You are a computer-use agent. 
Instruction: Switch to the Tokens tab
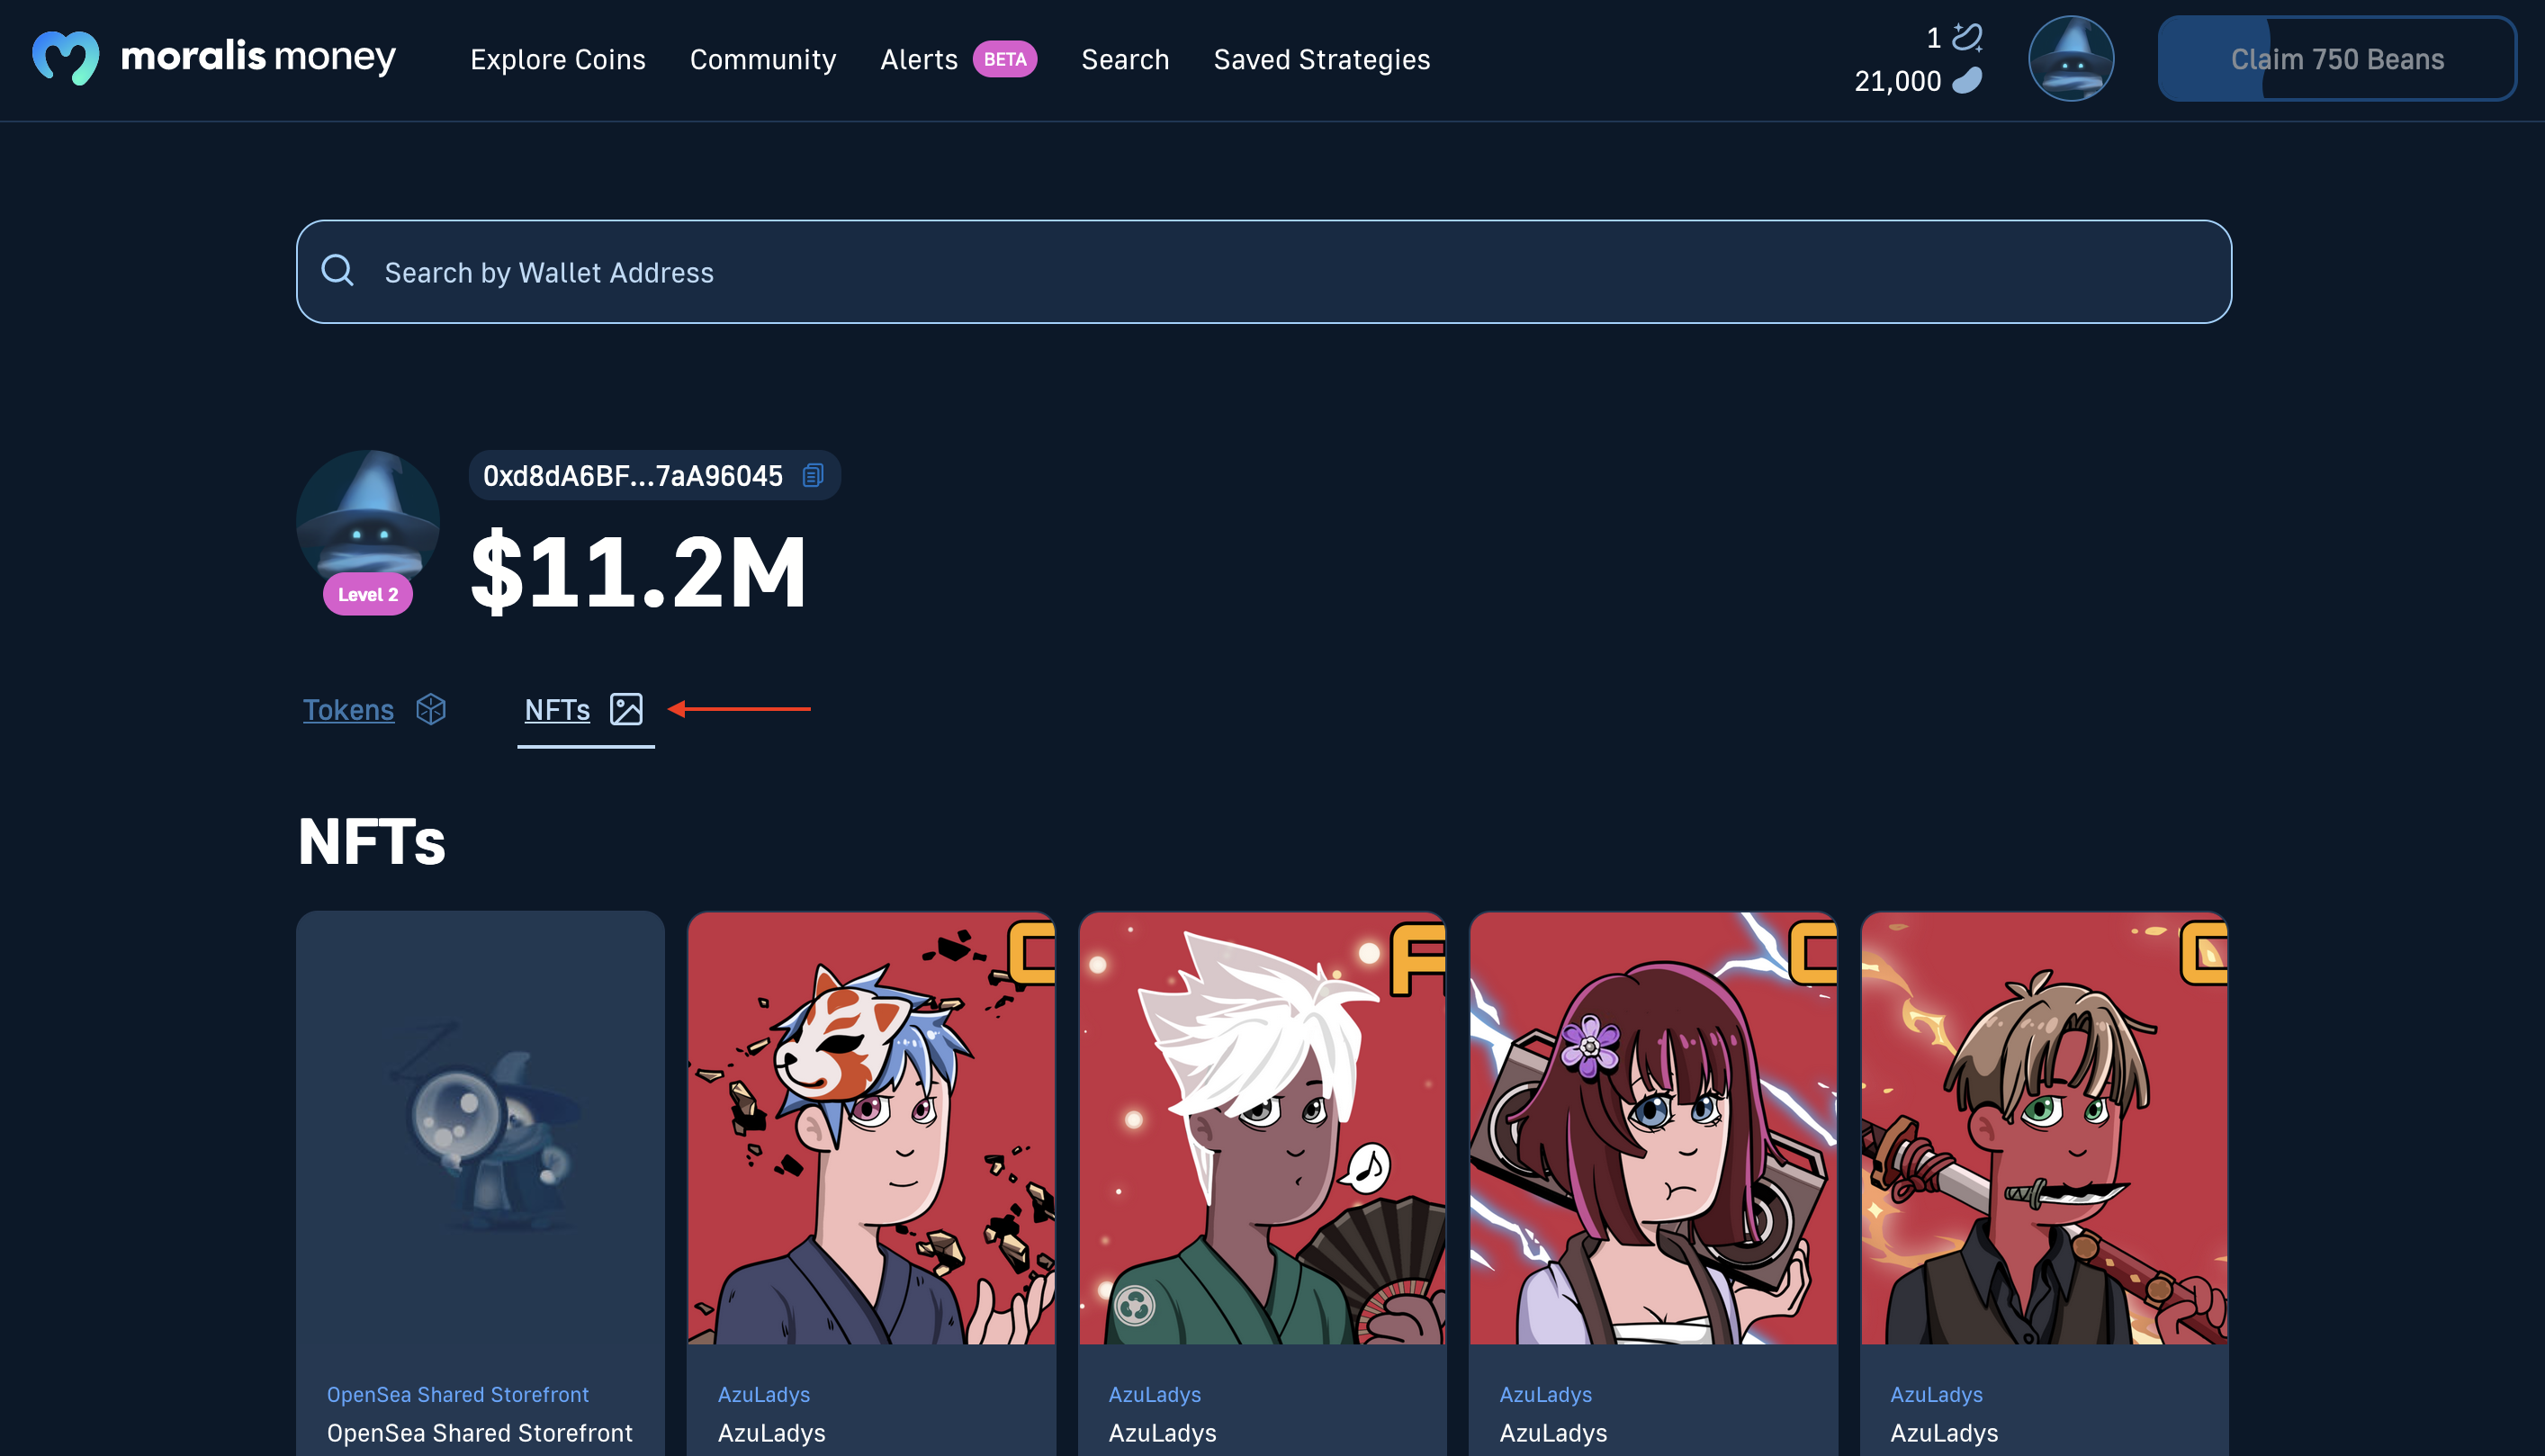tap(348, 708)
